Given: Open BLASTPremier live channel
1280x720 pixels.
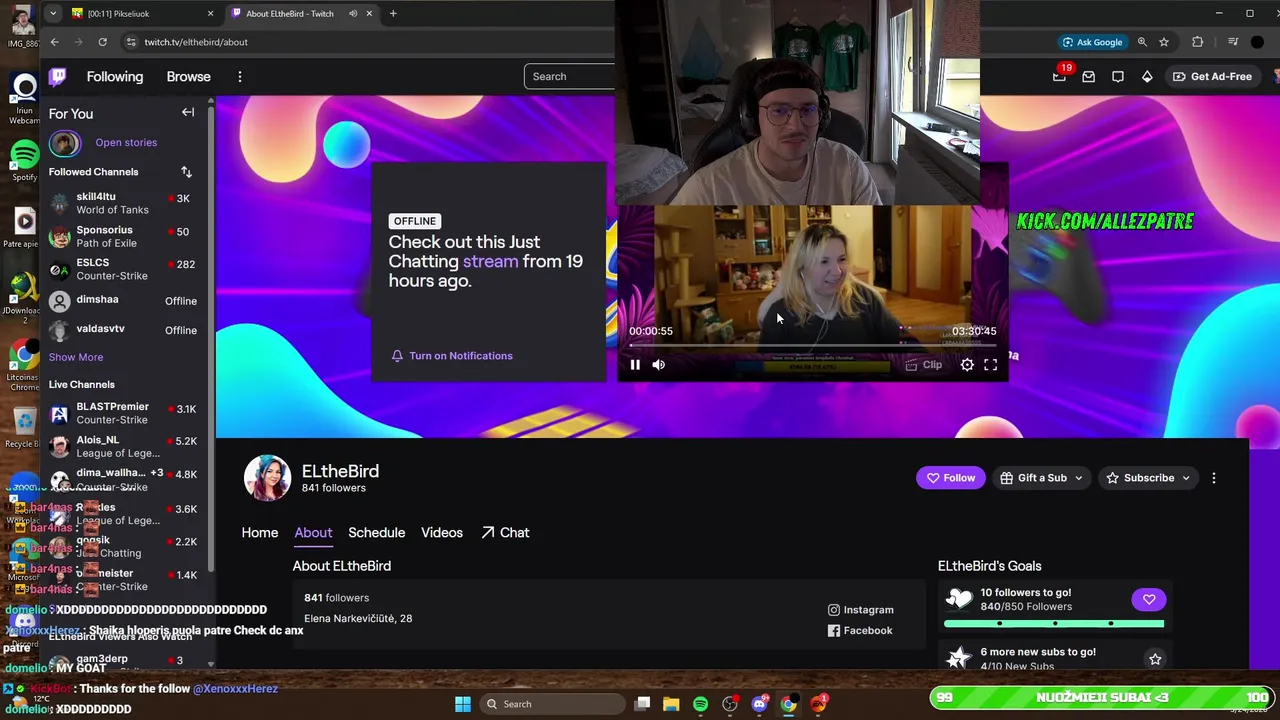Looking at the screenshot, I should coord(123,413).
